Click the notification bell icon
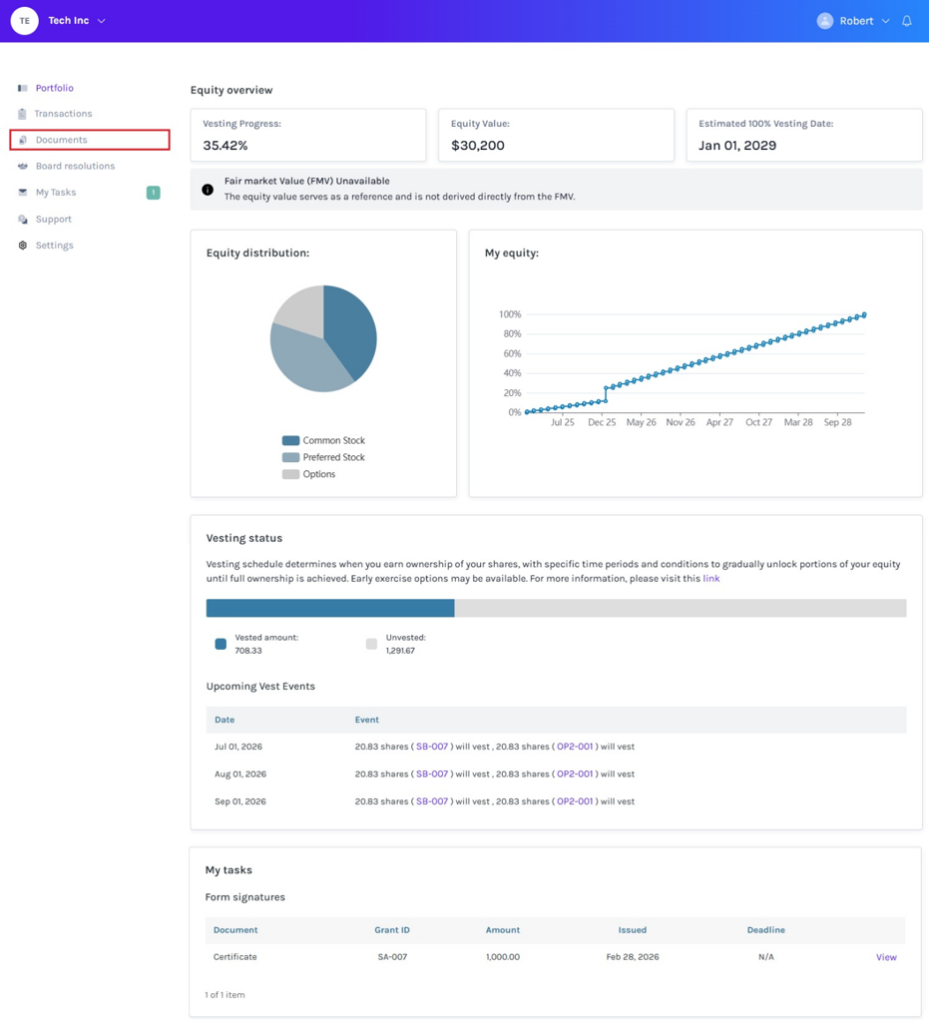The height and width of the screenshot is (1024, 929). click(906, 21)
